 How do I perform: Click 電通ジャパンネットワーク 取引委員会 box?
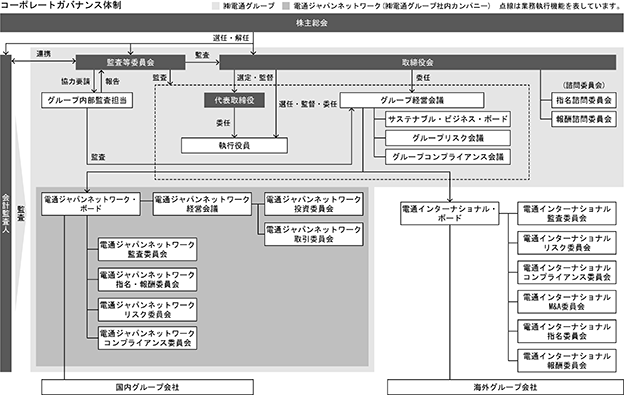point(314,234)
